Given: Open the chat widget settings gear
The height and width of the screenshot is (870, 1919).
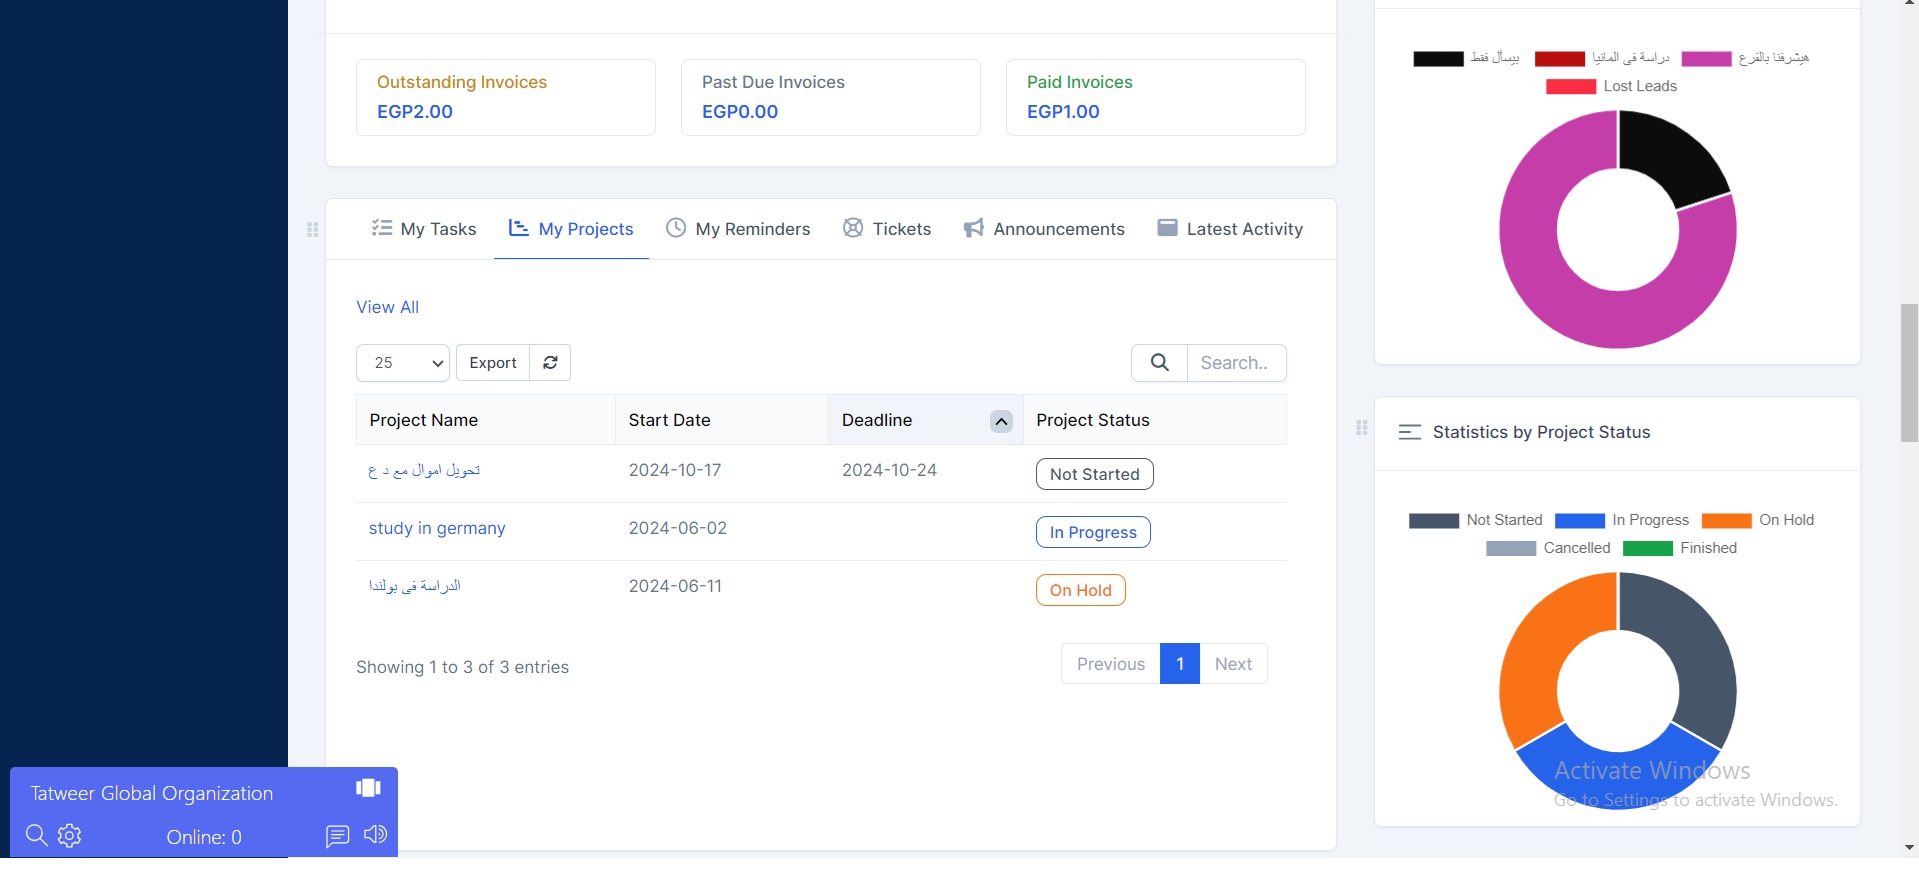Looking at the screenshot, I should 70,835.
